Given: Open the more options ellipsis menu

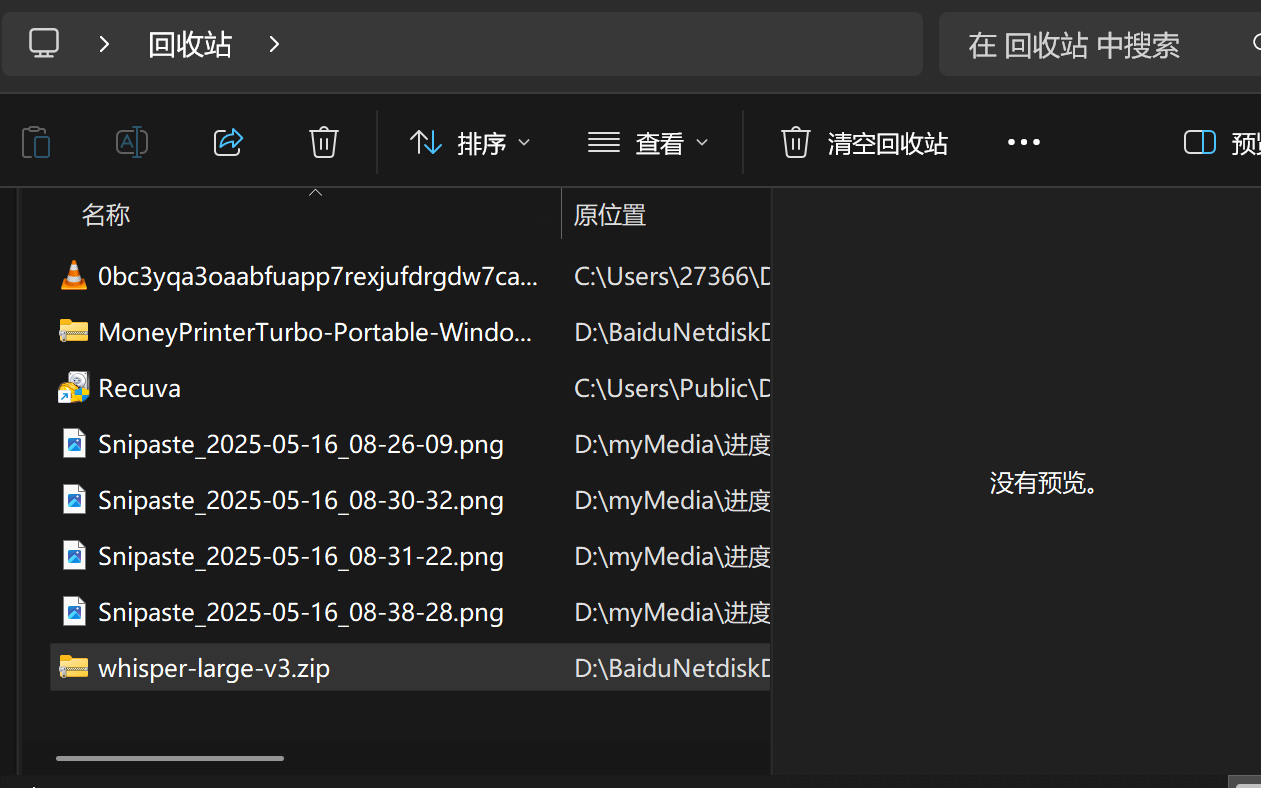Looking at the screenshot, I should [1023, 143].
